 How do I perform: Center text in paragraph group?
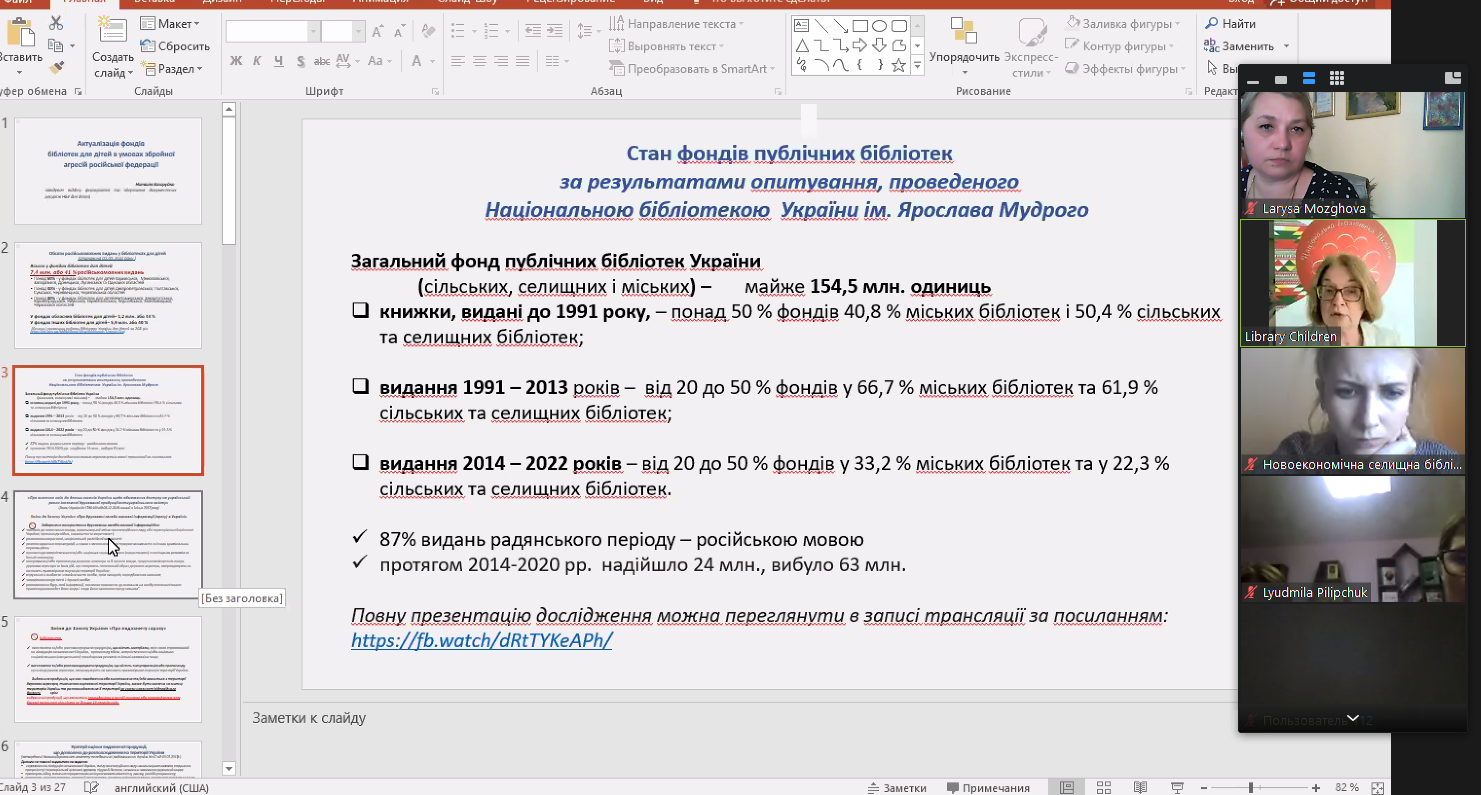[480, 61]
